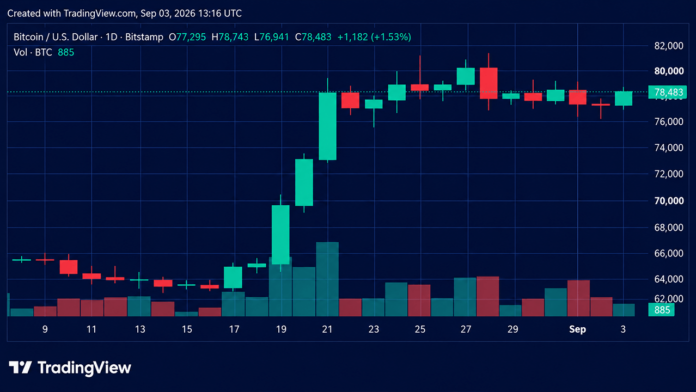Click the 80,000 price axis label

click(668, 71)
